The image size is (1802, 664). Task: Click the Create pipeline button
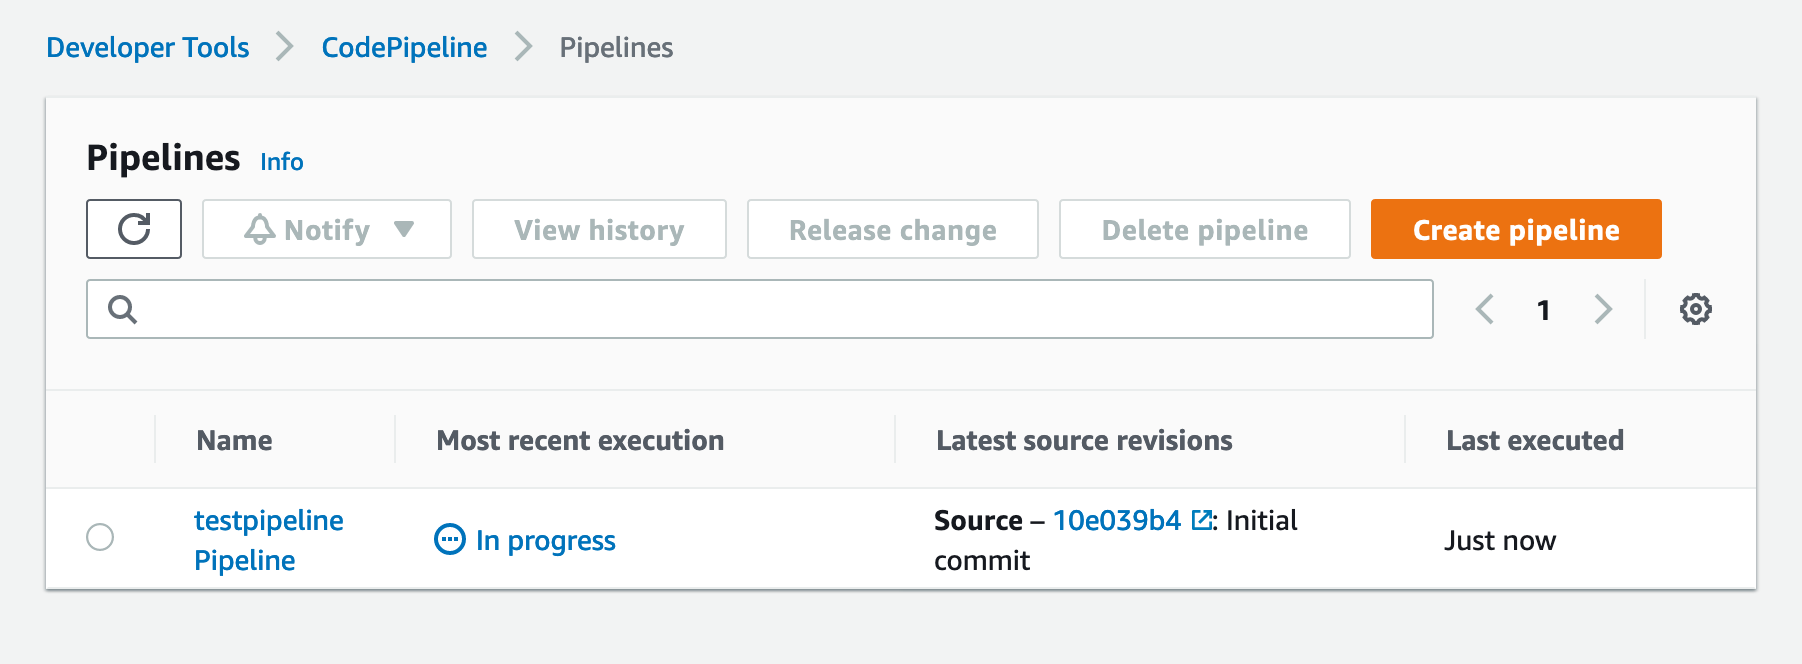tap(1515, 229)
